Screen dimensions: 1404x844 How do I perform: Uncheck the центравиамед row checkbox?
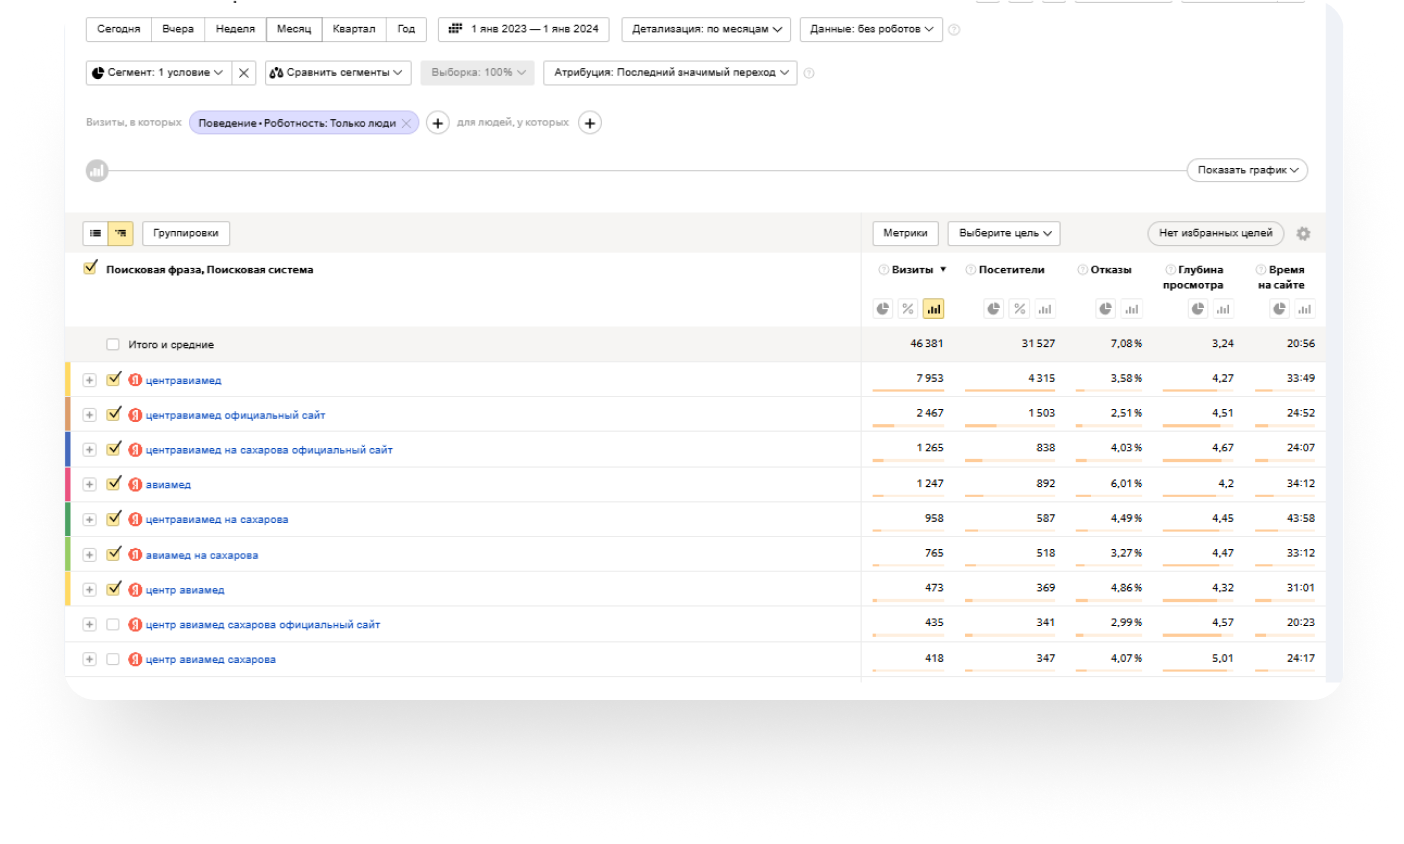114,379
